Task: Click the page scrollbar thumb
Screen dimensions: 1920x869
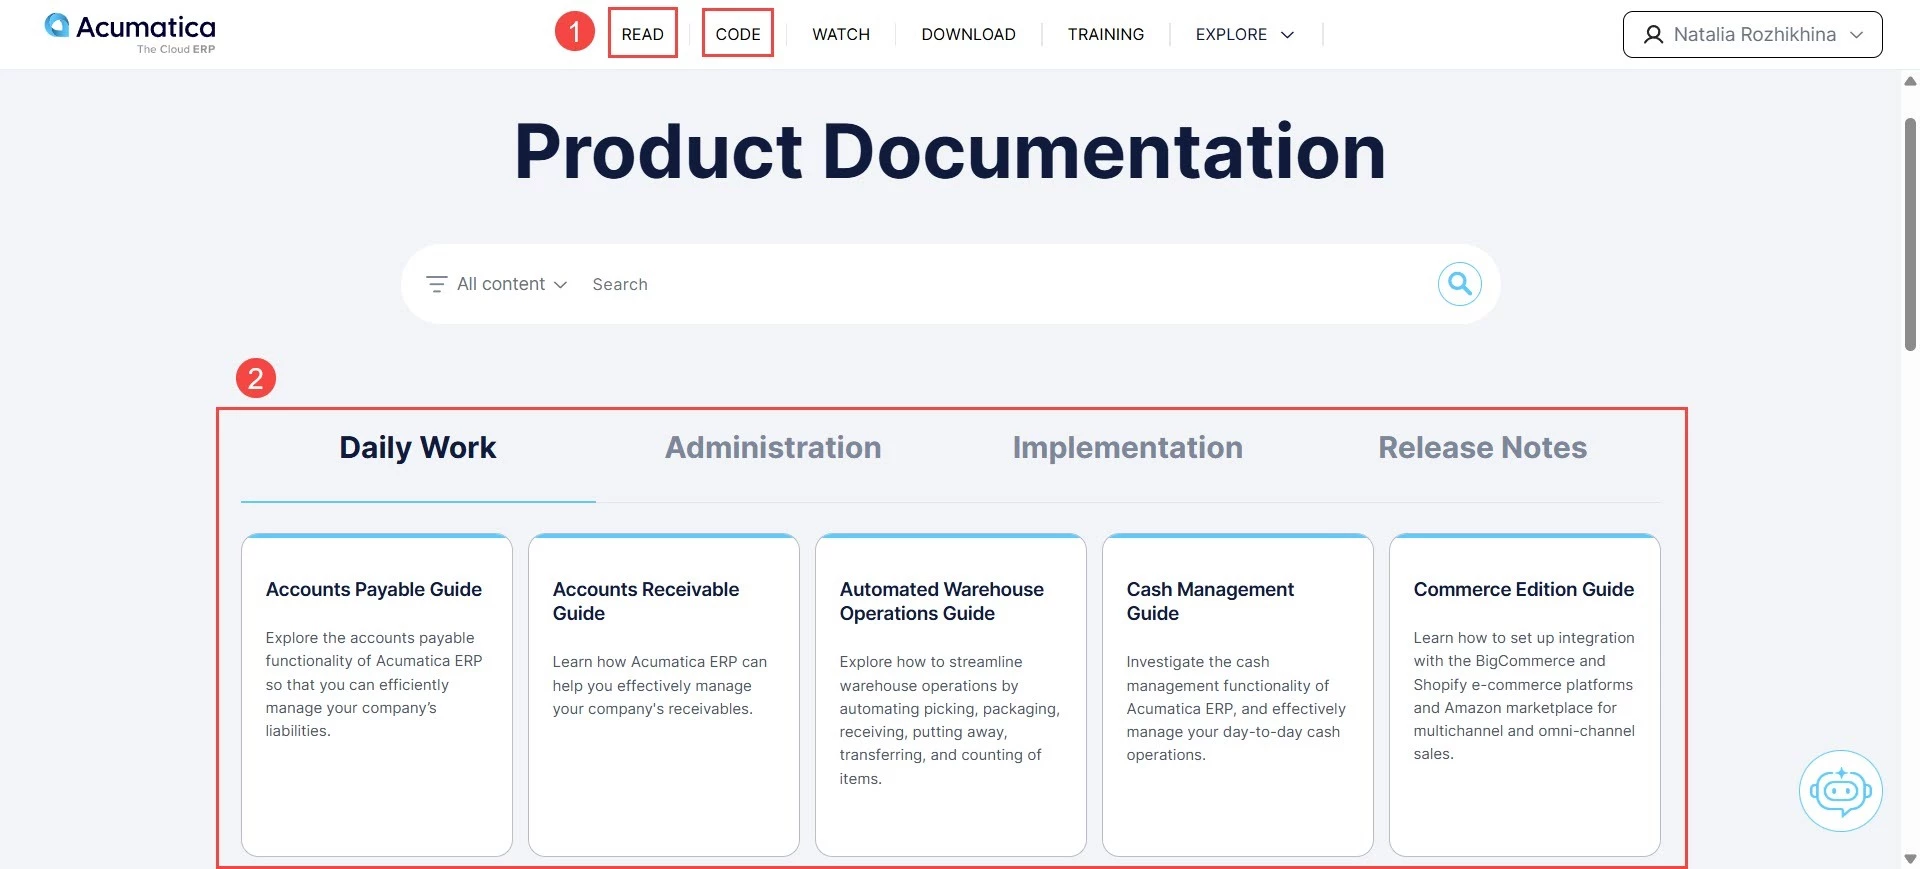Action: point(1910,235)
